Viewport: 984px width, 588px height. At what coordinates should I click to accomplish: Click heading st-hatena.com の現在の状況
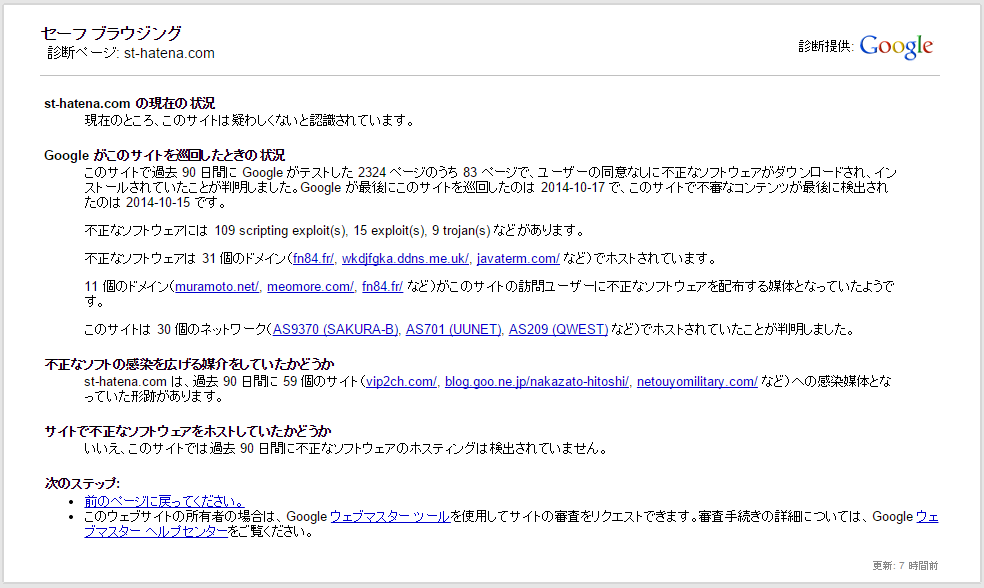(129, 103)
